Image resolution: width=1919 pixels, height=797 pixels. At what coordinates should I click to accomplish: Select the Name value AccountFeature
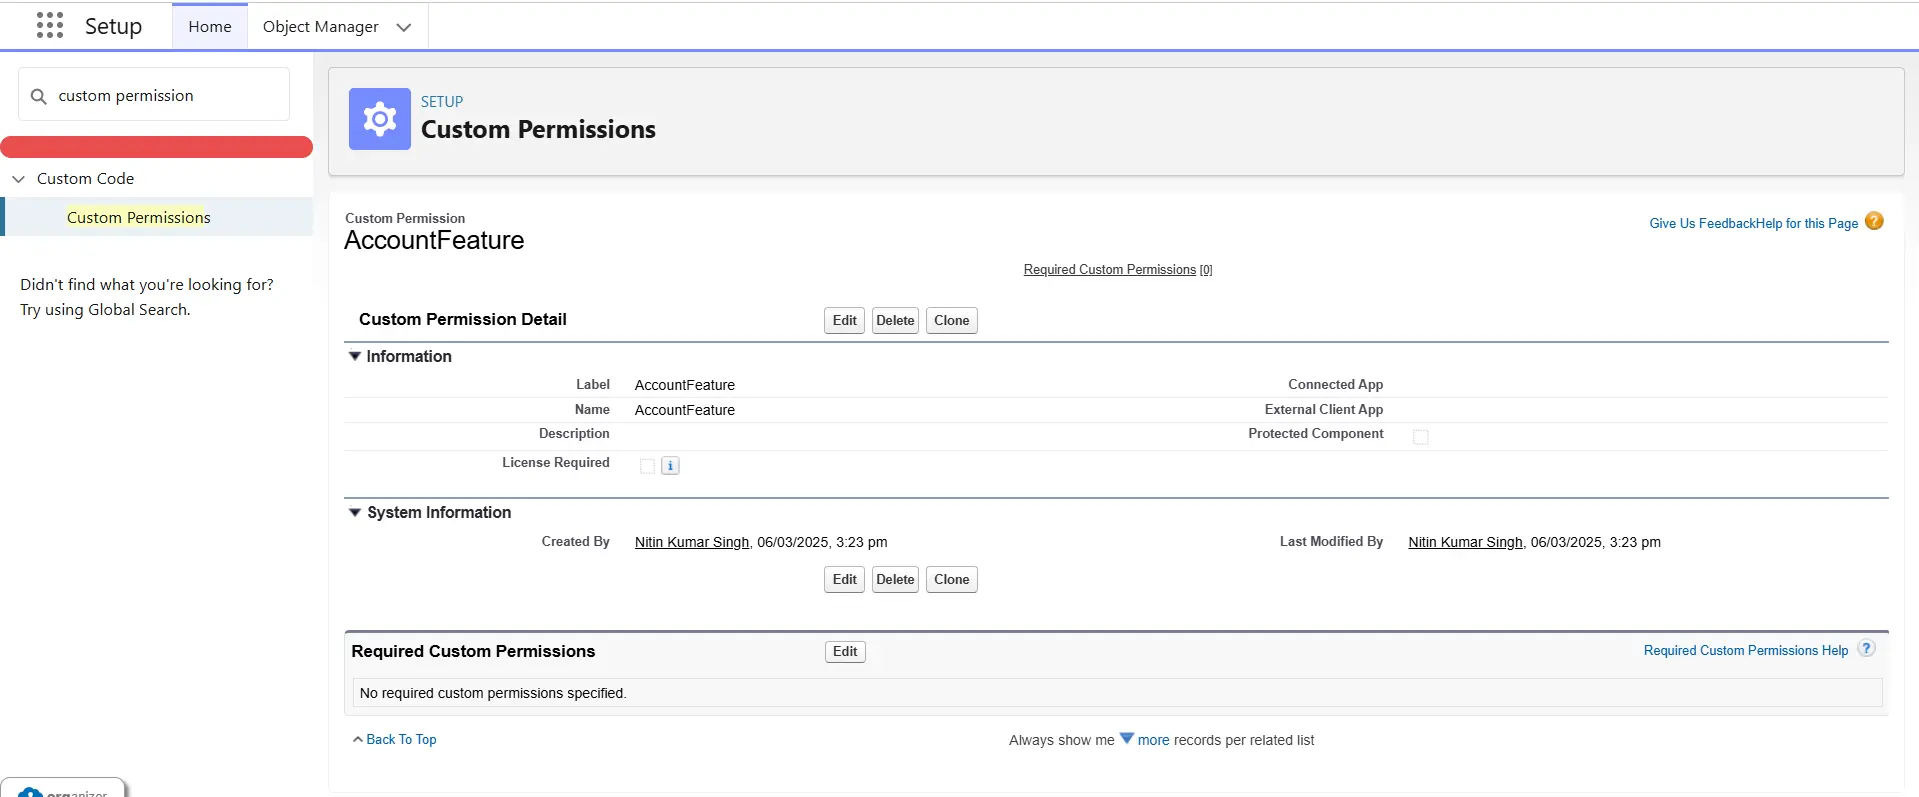pyautogui.click(x=685, y=410)
